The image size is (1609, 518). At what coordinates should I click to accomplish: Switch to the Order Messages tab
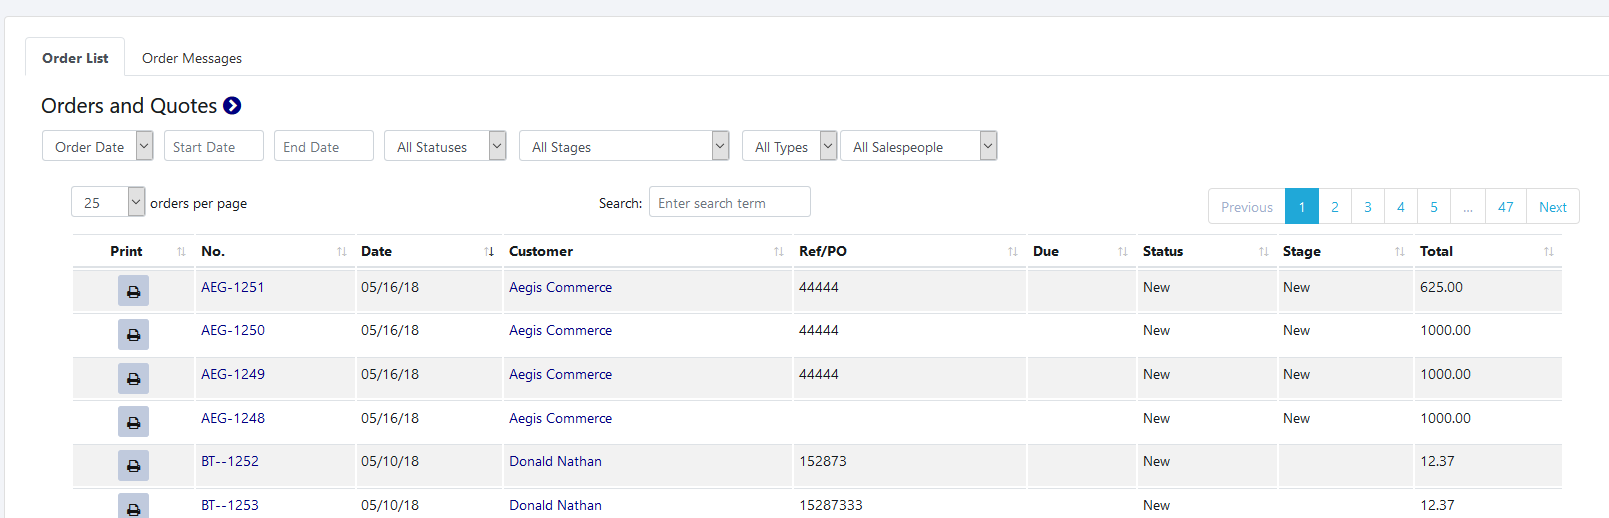pos(192,58)
